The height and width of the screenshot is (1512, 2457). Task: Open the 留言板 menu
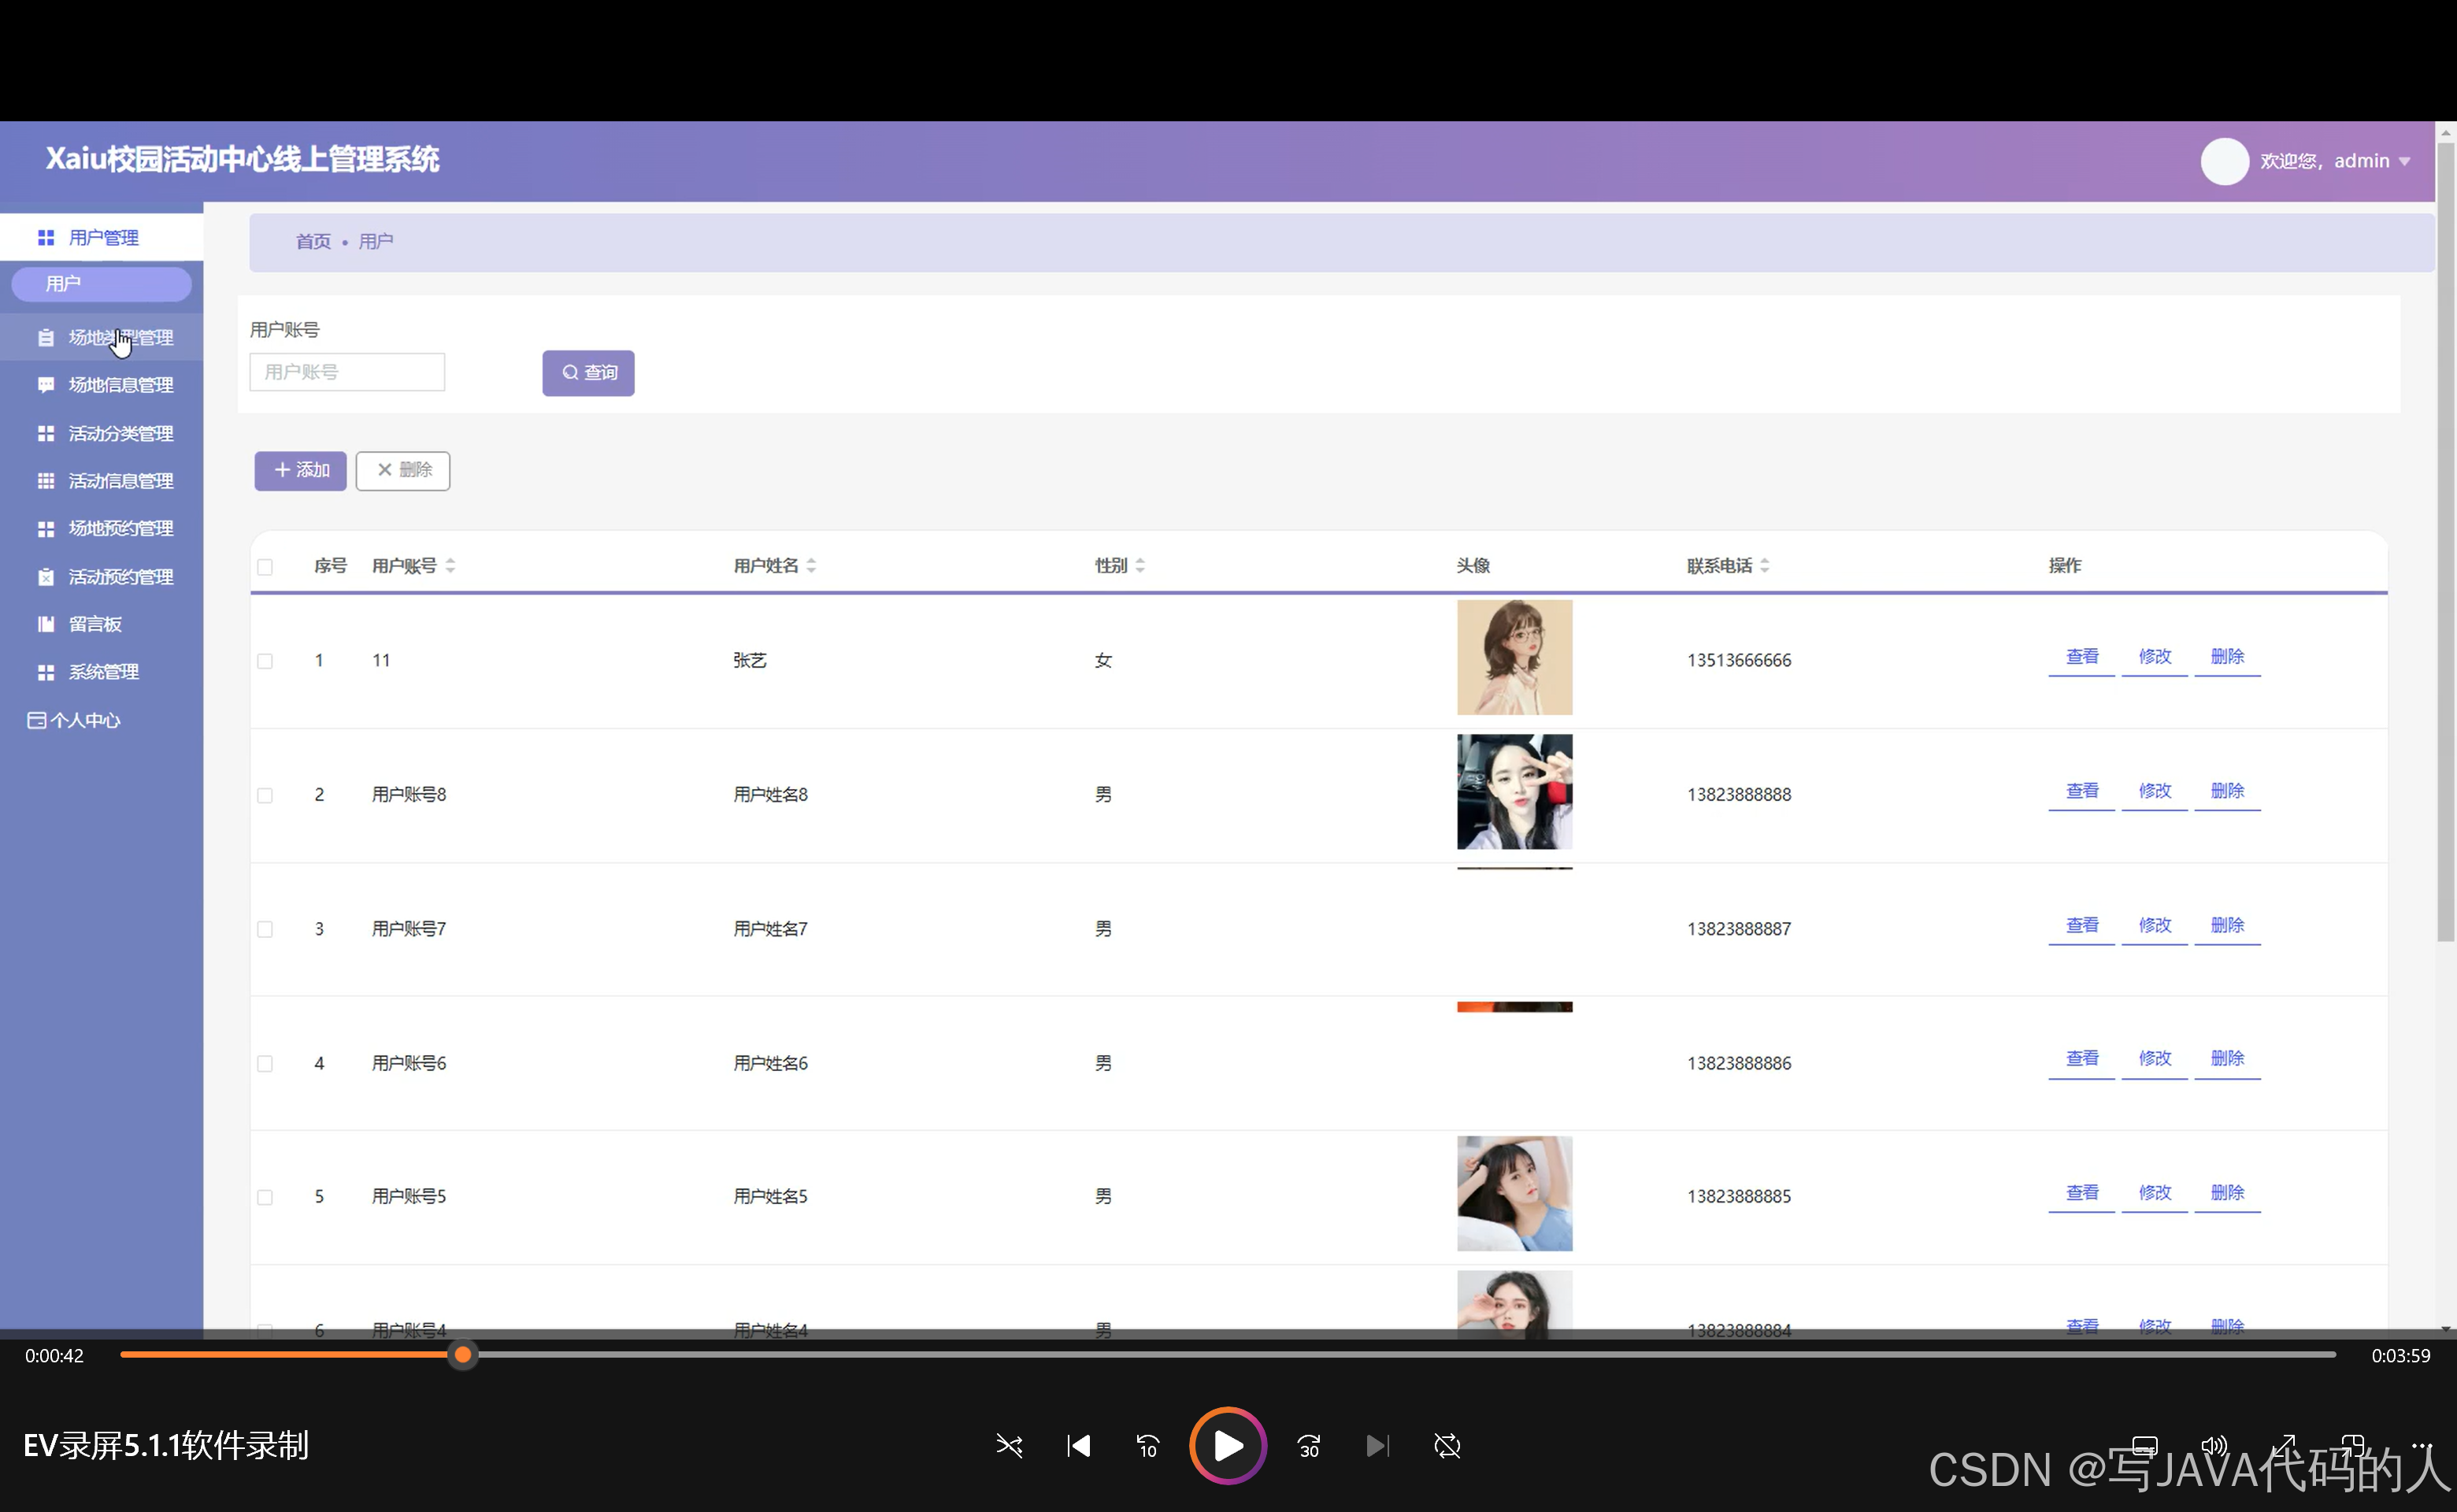pos(101,624)
